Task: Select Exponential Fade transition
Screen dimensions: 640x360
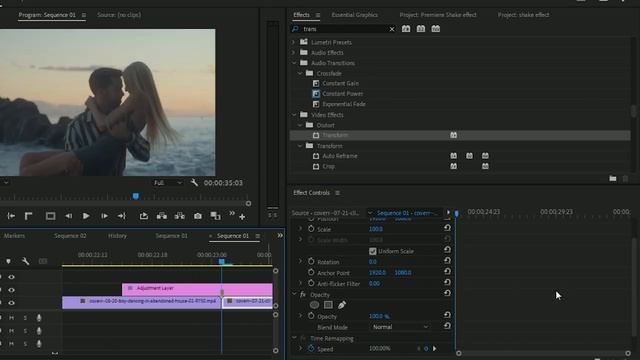Action: point(344,104)
